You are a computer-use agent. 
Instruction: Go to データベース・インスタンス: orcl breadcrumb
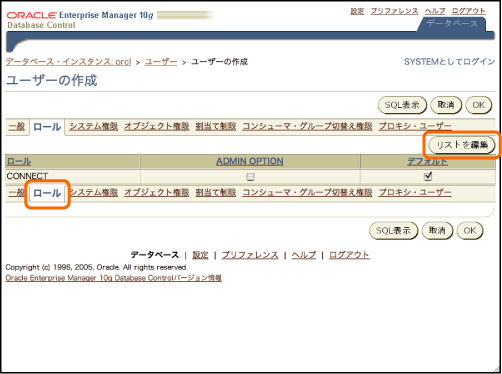68,62
